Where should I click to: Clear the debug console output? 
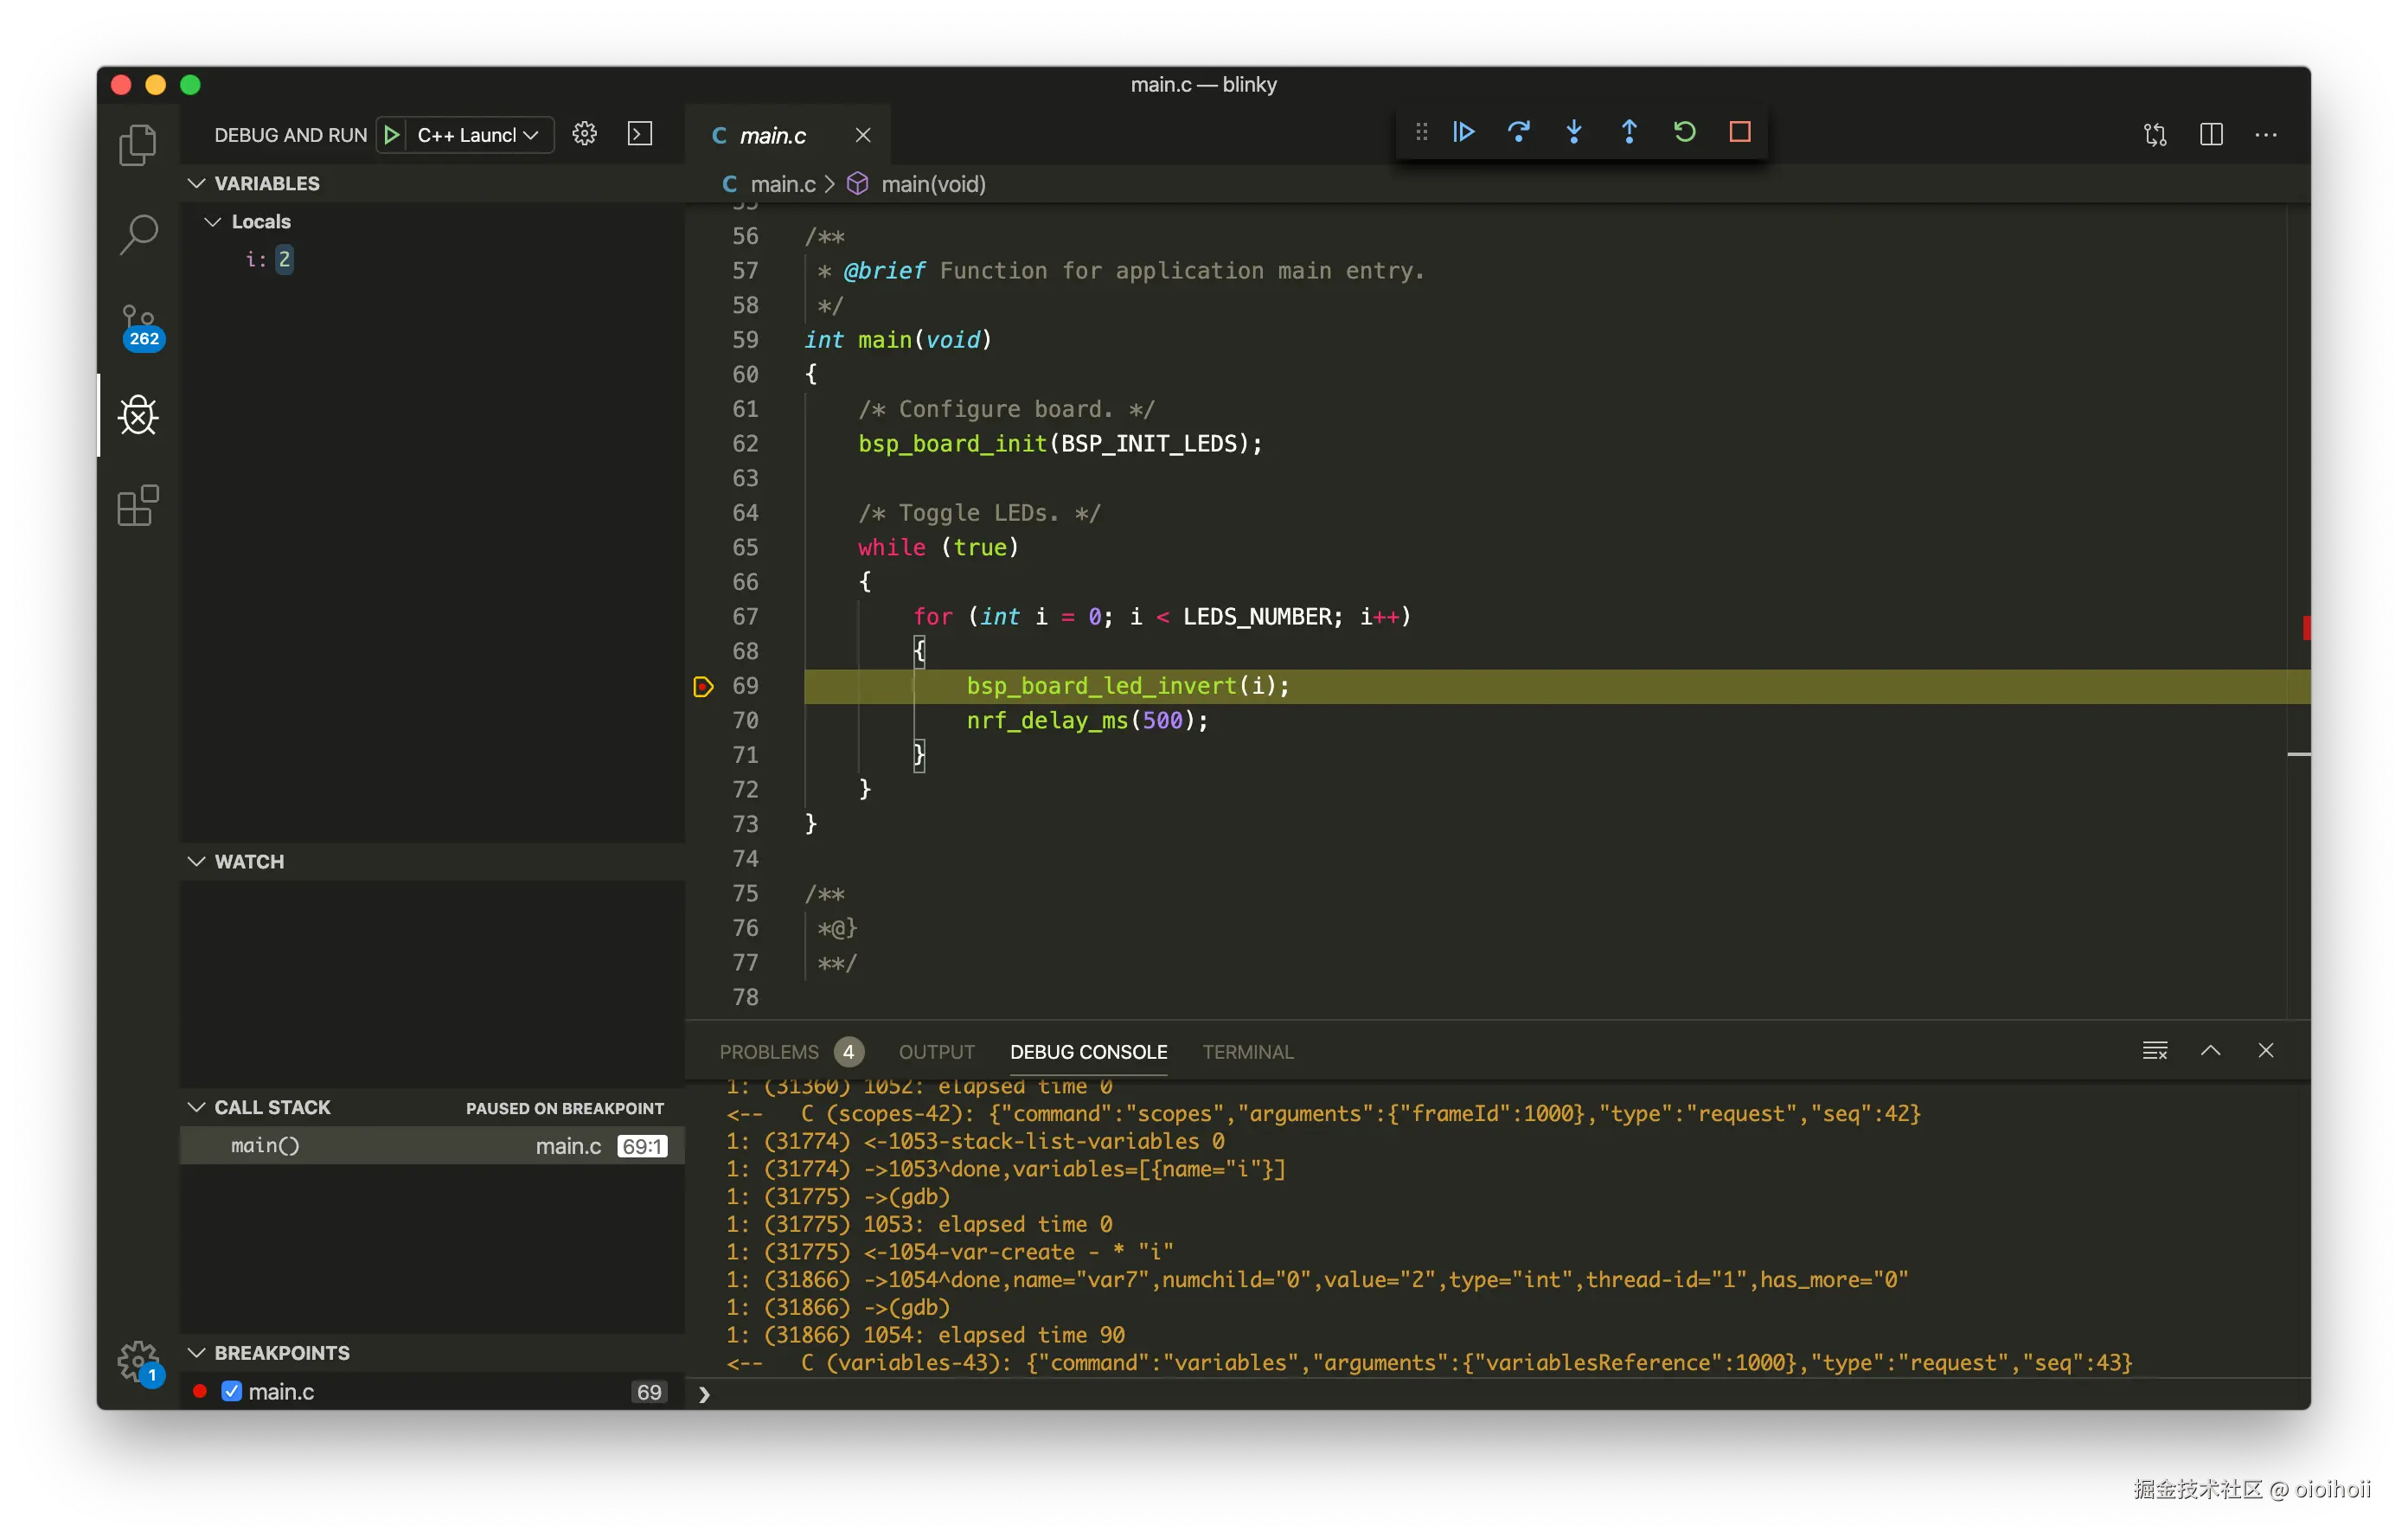2155,1051
